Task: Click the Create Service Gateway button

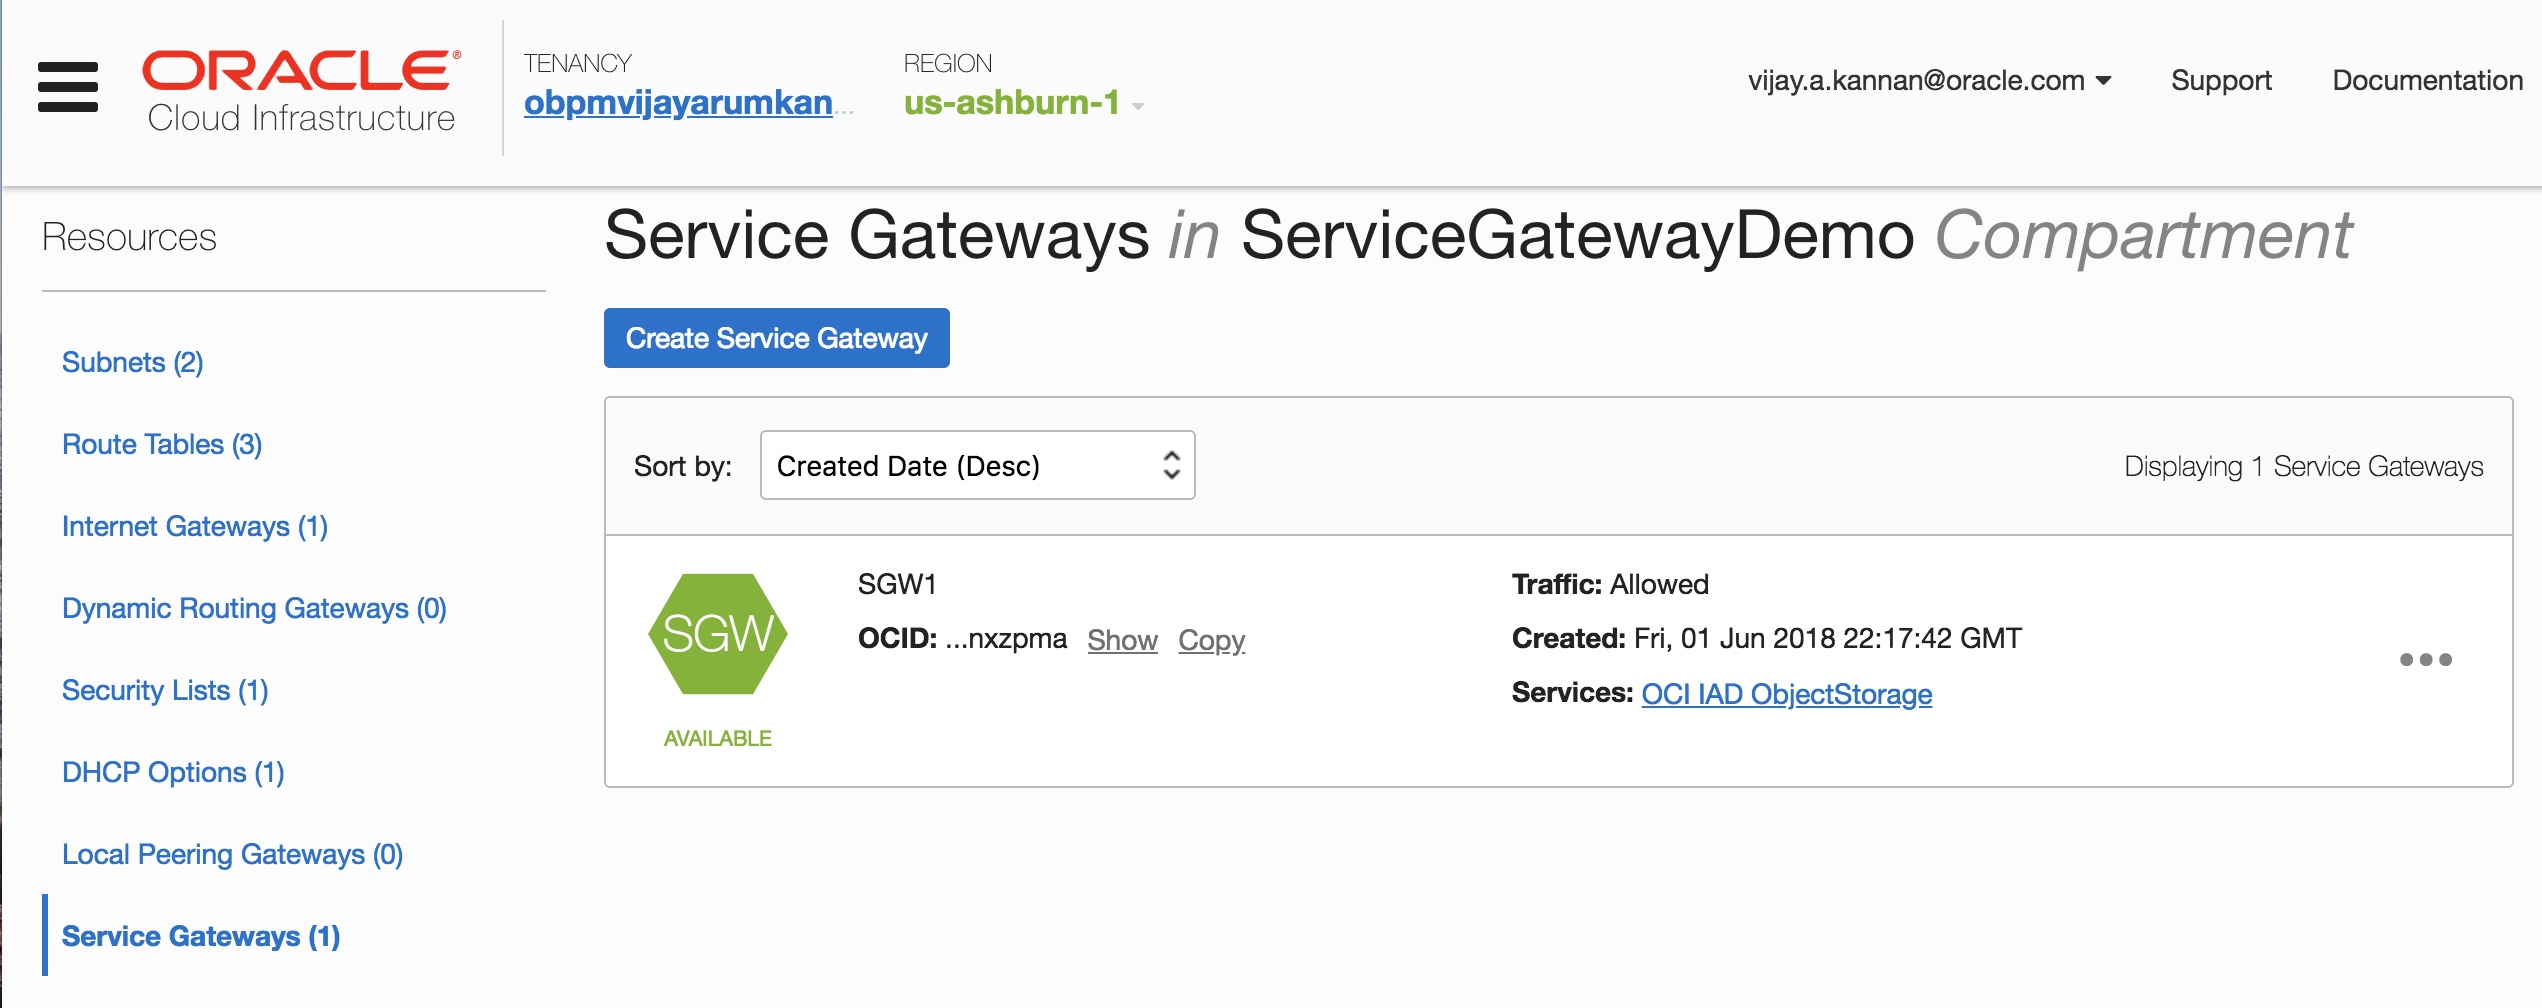Action: (776, 338)
